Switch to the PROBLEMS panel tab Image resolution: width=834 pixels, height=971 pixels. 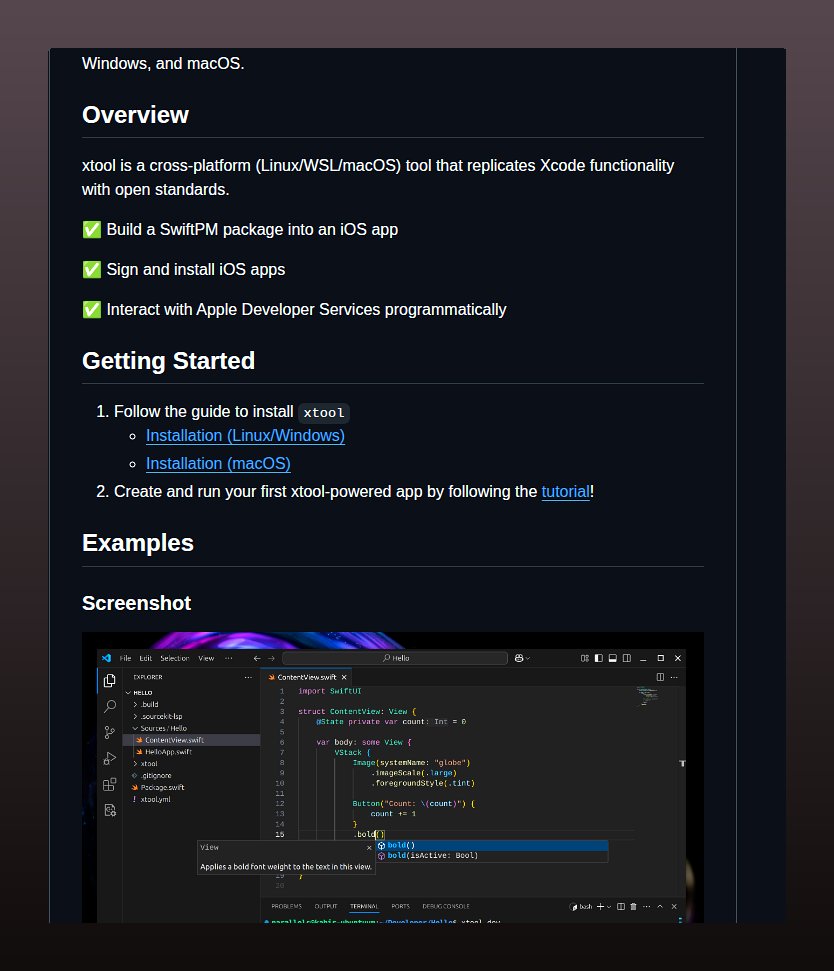point(287,907)
